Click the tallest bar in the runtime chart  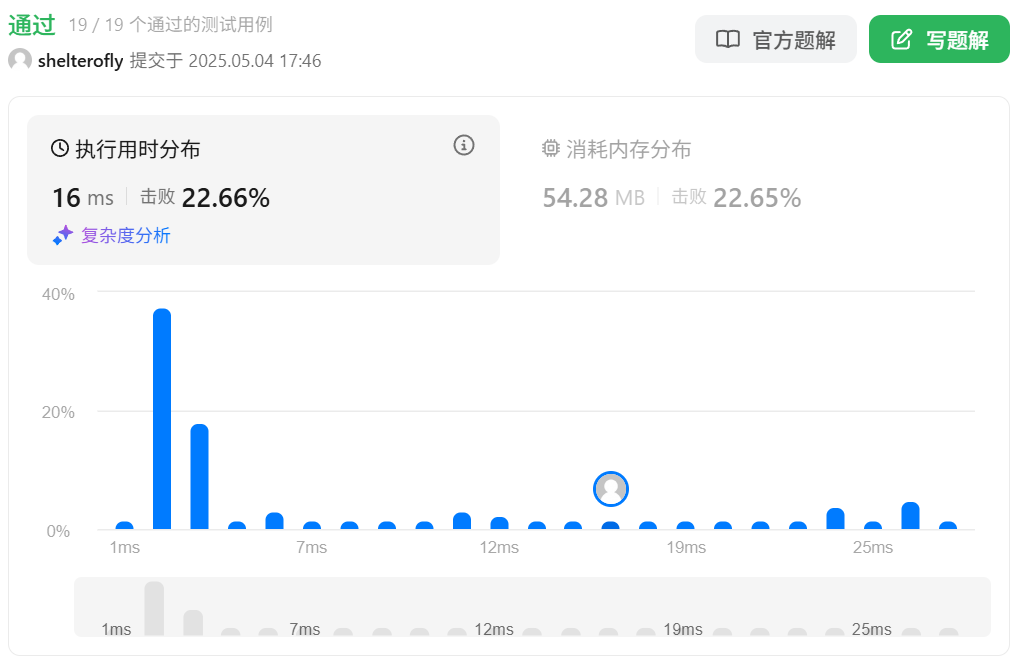pos(162,419)
